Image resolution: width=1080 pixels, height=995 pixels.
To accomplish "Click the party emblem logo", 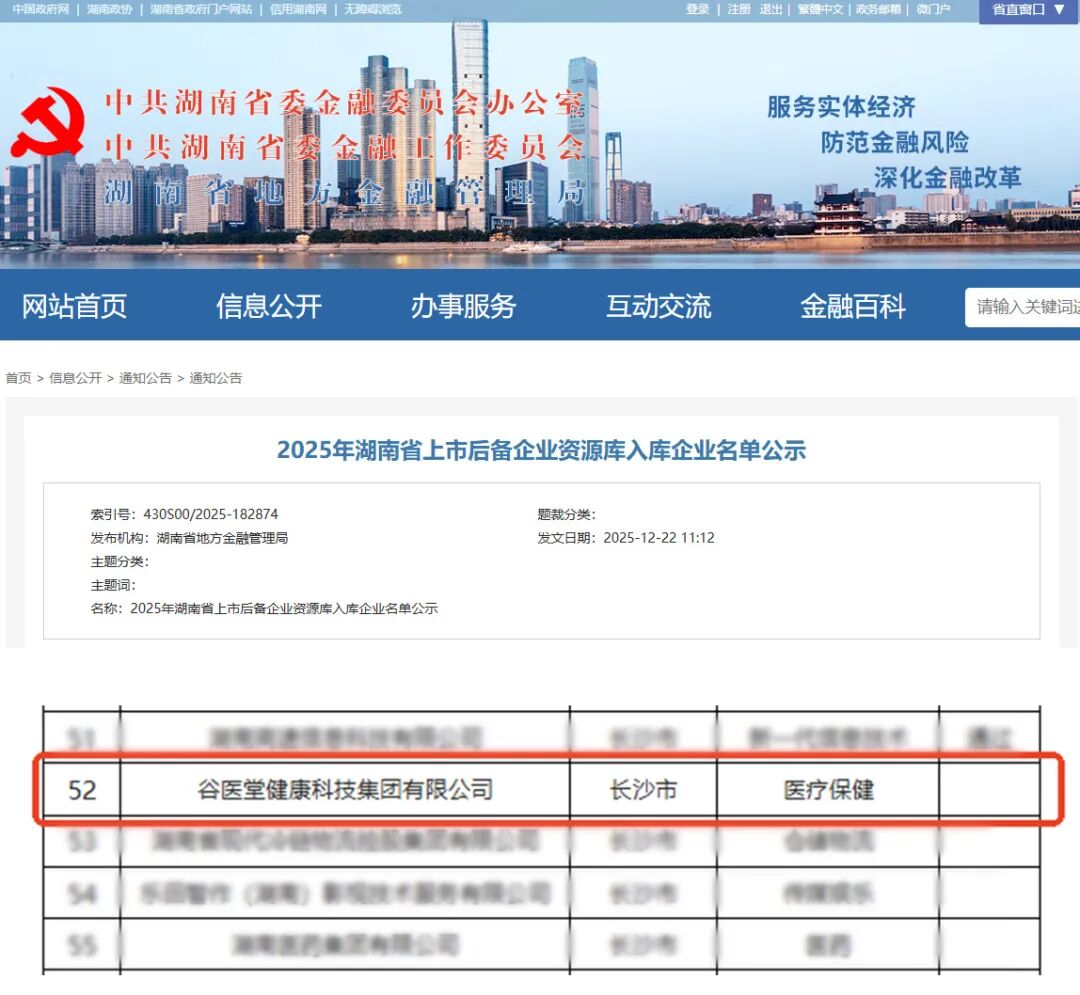I will point(48,124).
